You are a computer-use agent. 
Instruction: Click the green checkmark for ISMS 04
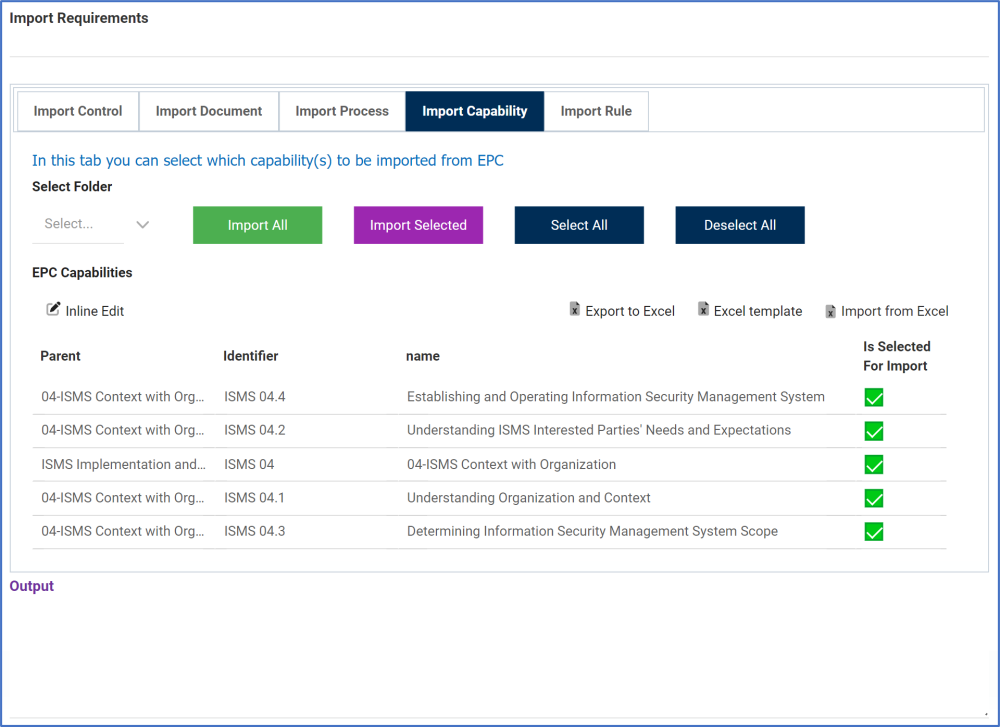pyautogui.click(x=873, y=464)
